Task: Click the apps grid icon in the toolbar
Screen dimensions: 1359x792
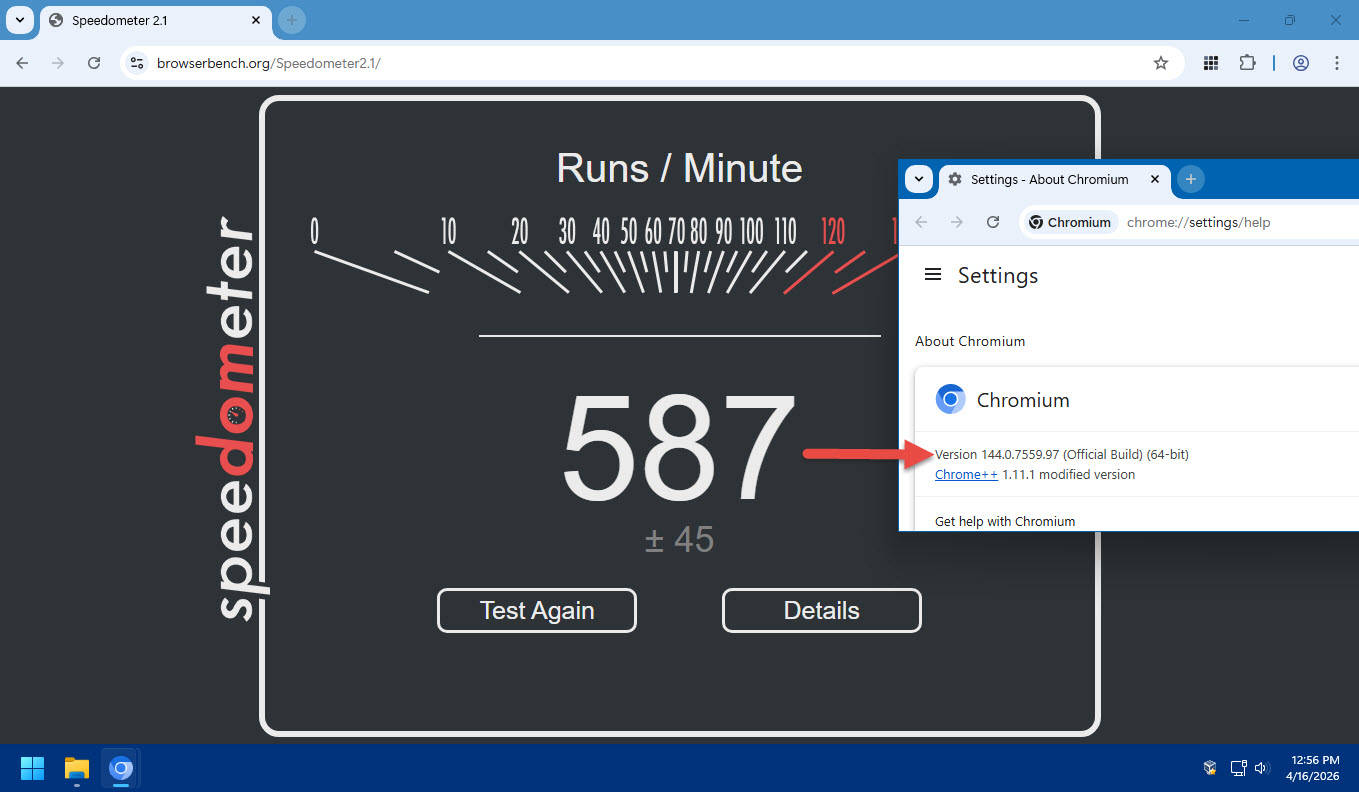Action: (1210, 63)
